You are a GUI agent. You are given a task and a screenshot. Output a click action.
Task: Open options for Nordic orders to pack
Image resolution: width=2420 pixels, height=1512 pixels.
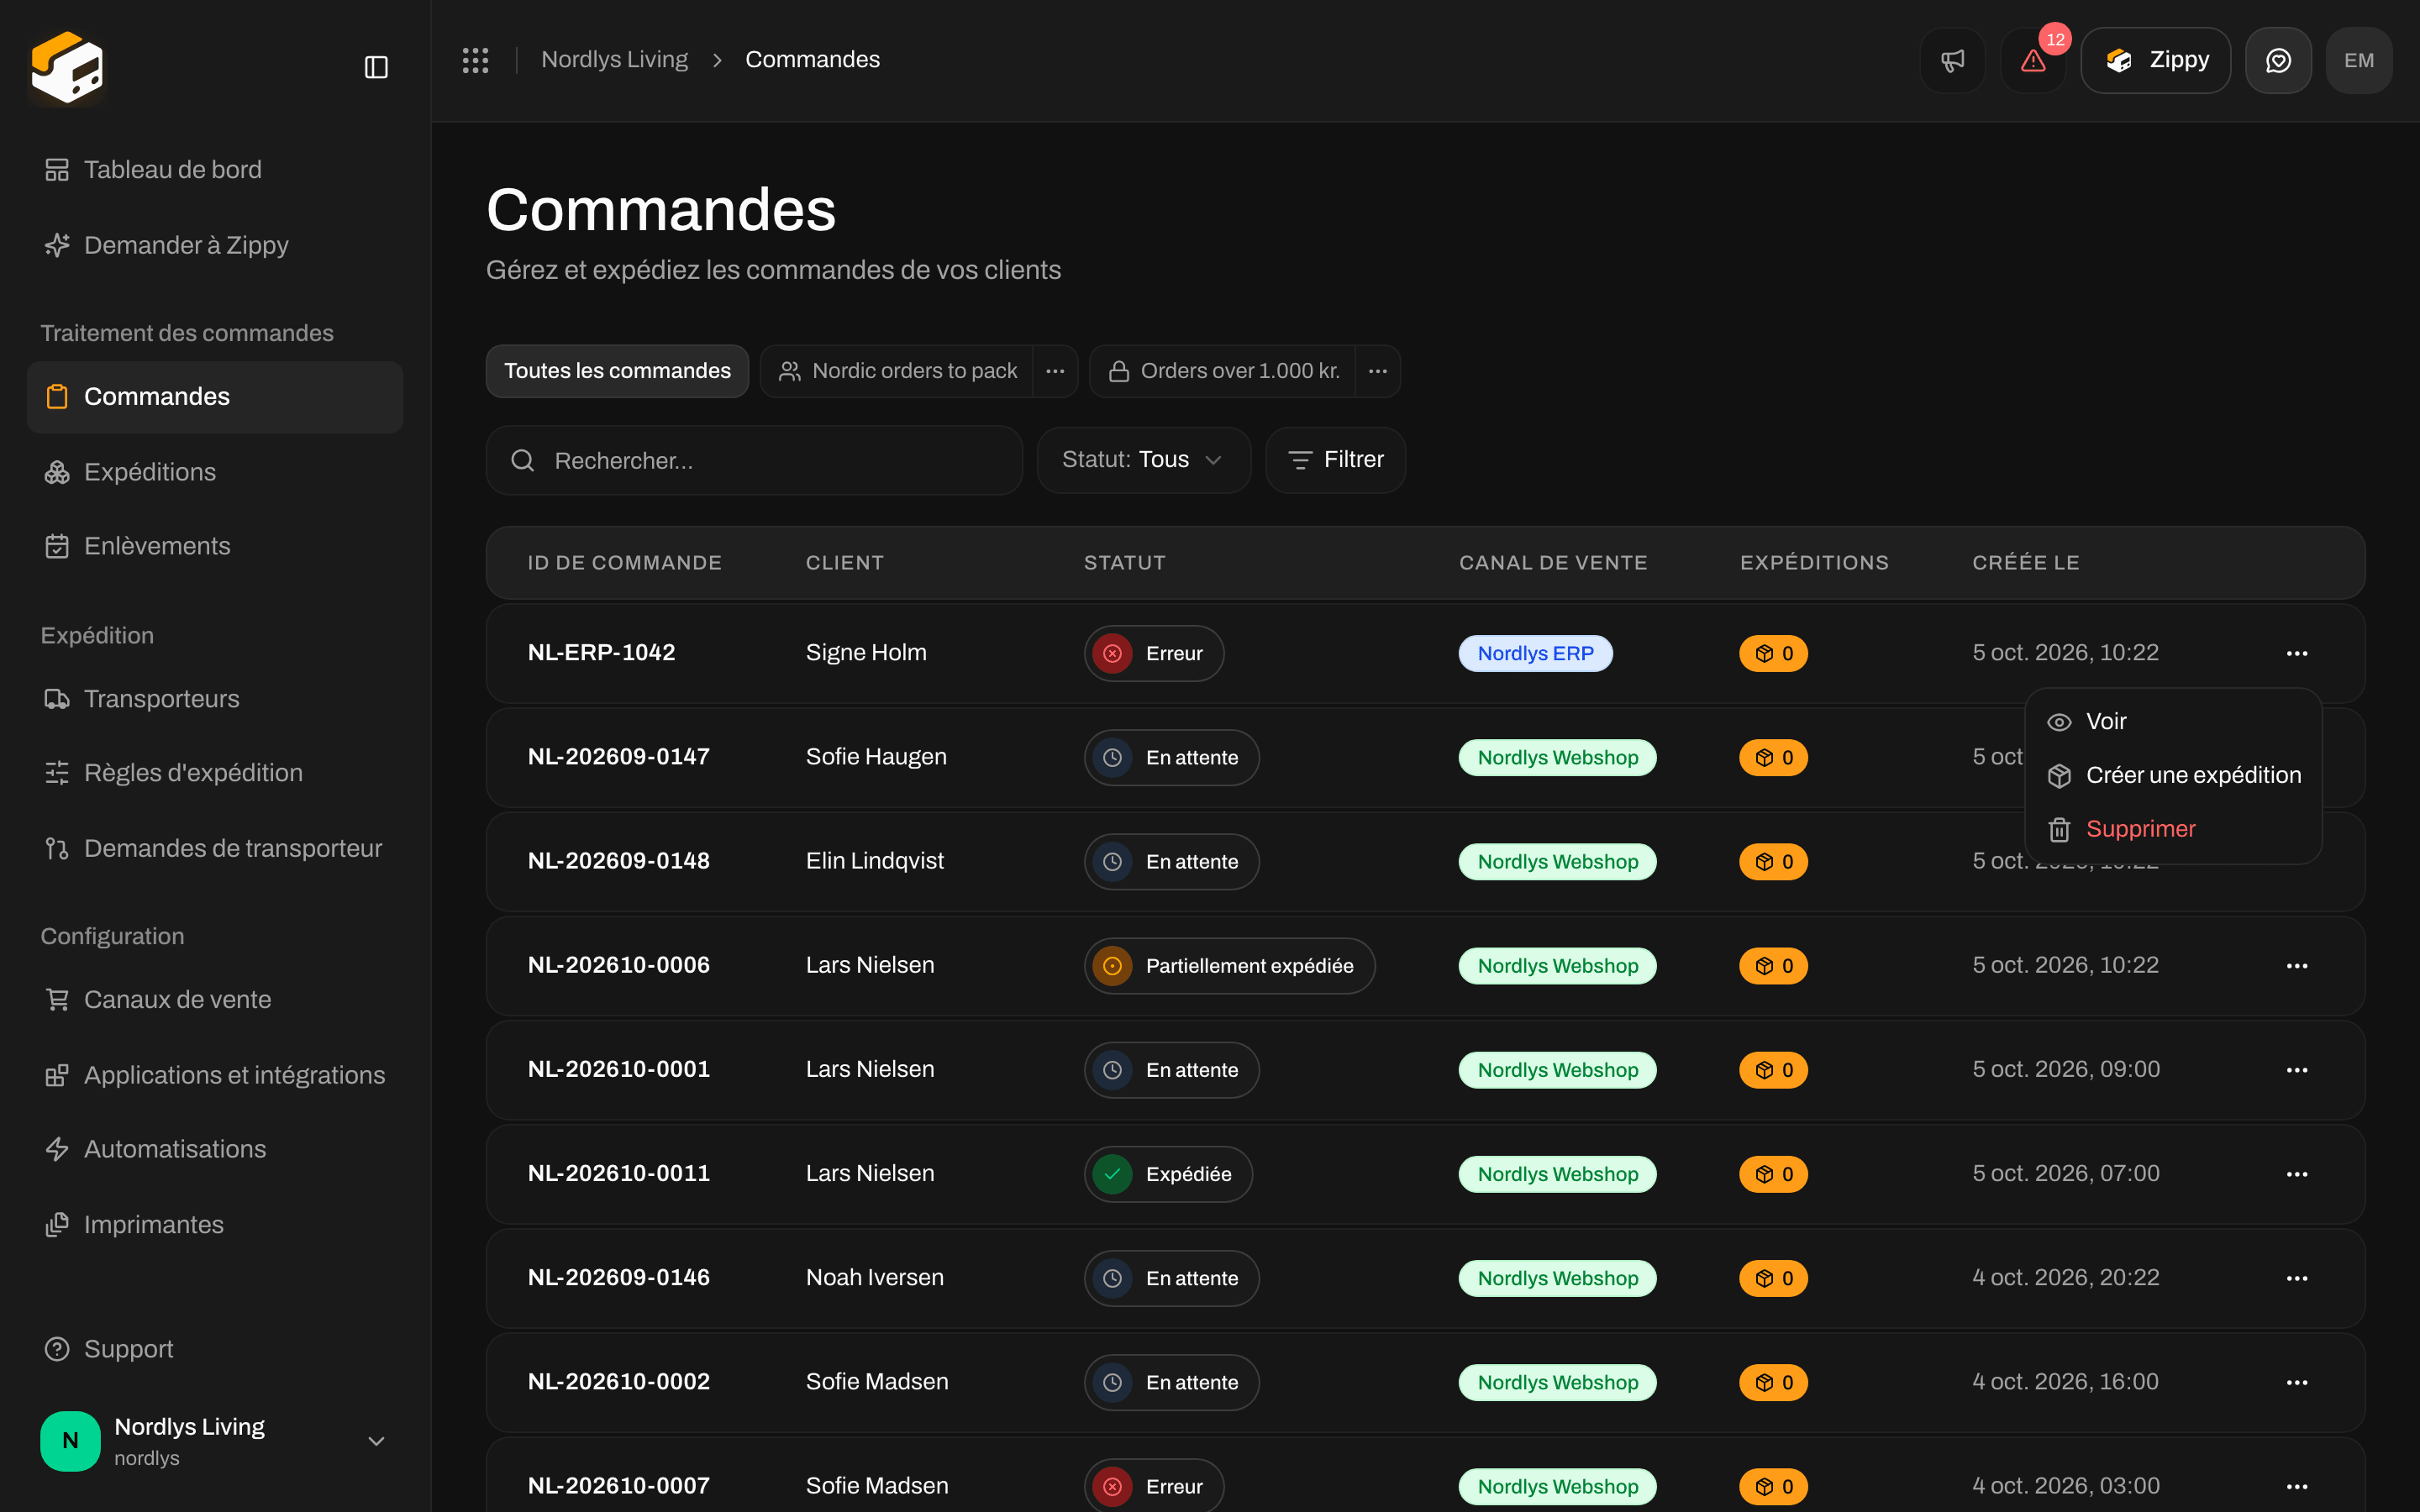1055,371
